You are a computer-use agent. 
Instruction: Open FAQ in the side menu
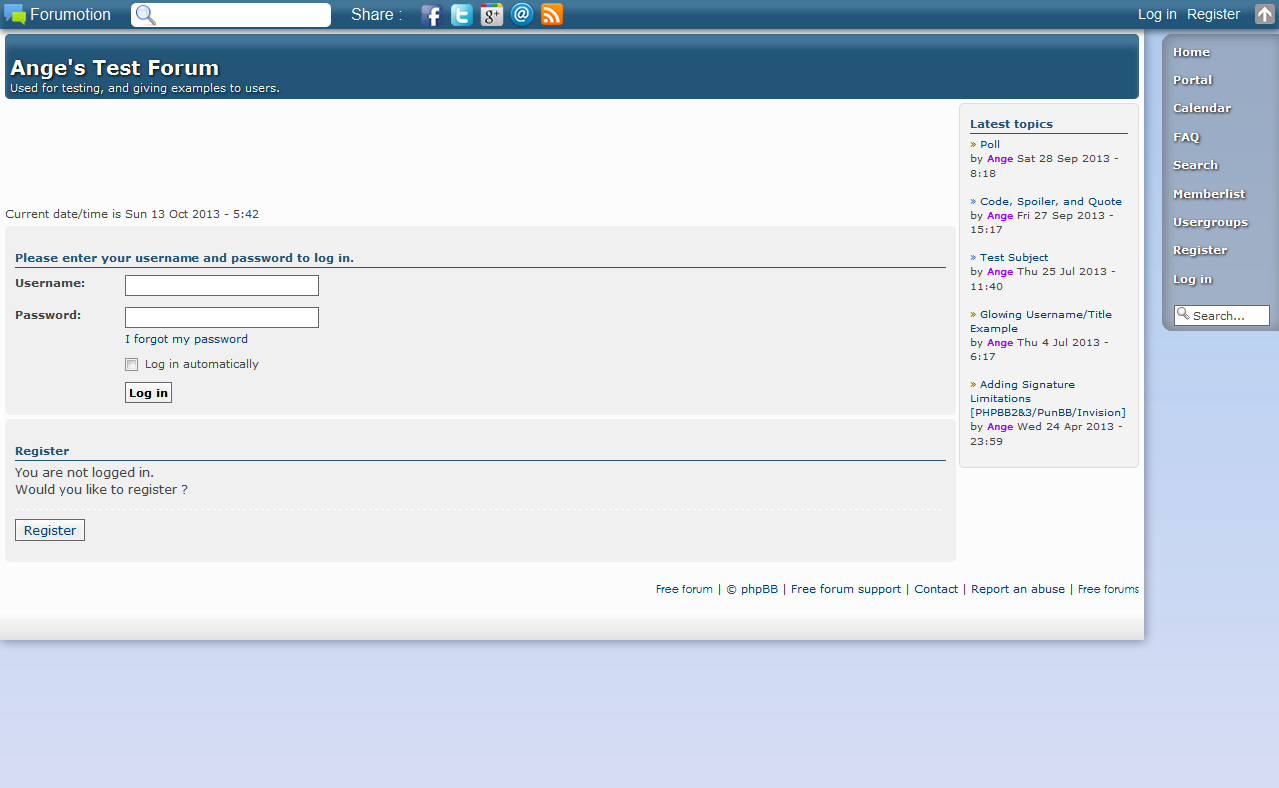pos(1186,137)
